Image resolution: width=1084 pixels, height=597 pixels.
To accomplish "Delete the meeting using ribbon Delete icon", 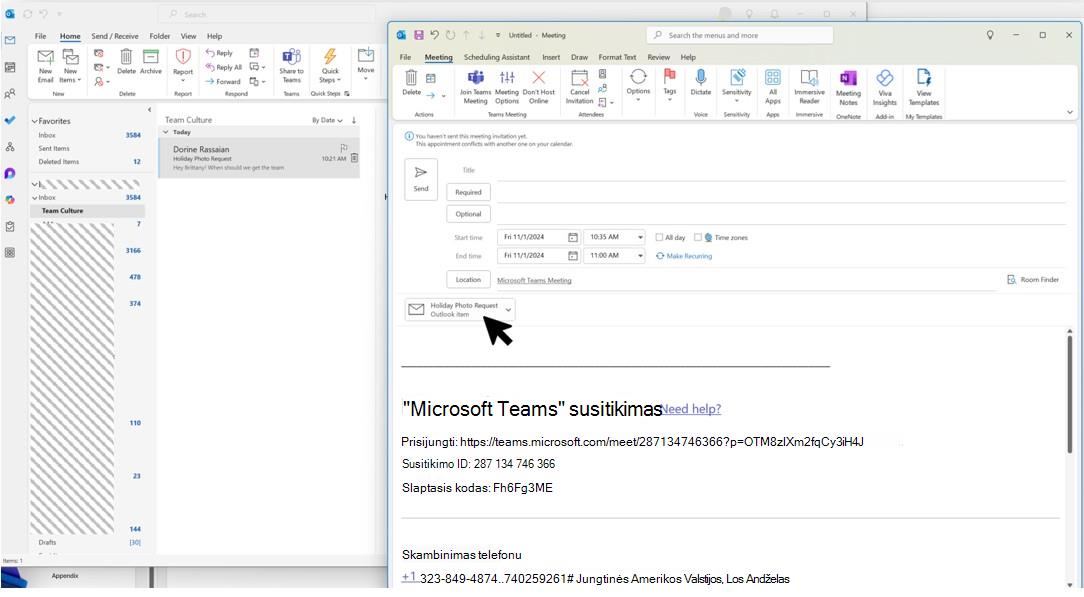I will point(411,82).
